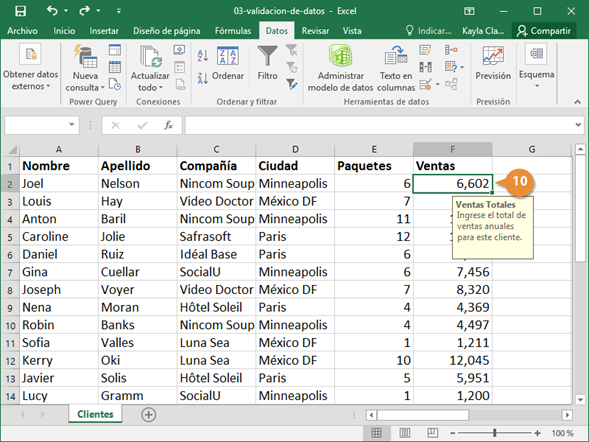Image resolution: width=589 pixels, height=442 pixels.
Task: Click horizontal scrollbar right arrow
Action: coord(567,415)
